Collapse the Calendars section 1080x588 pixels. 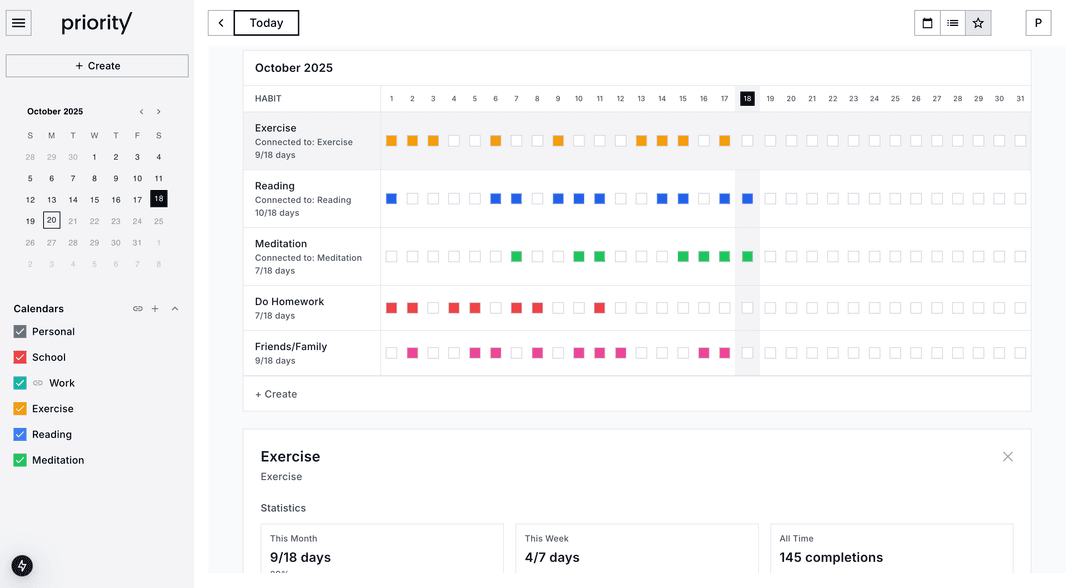click(175, 309)
